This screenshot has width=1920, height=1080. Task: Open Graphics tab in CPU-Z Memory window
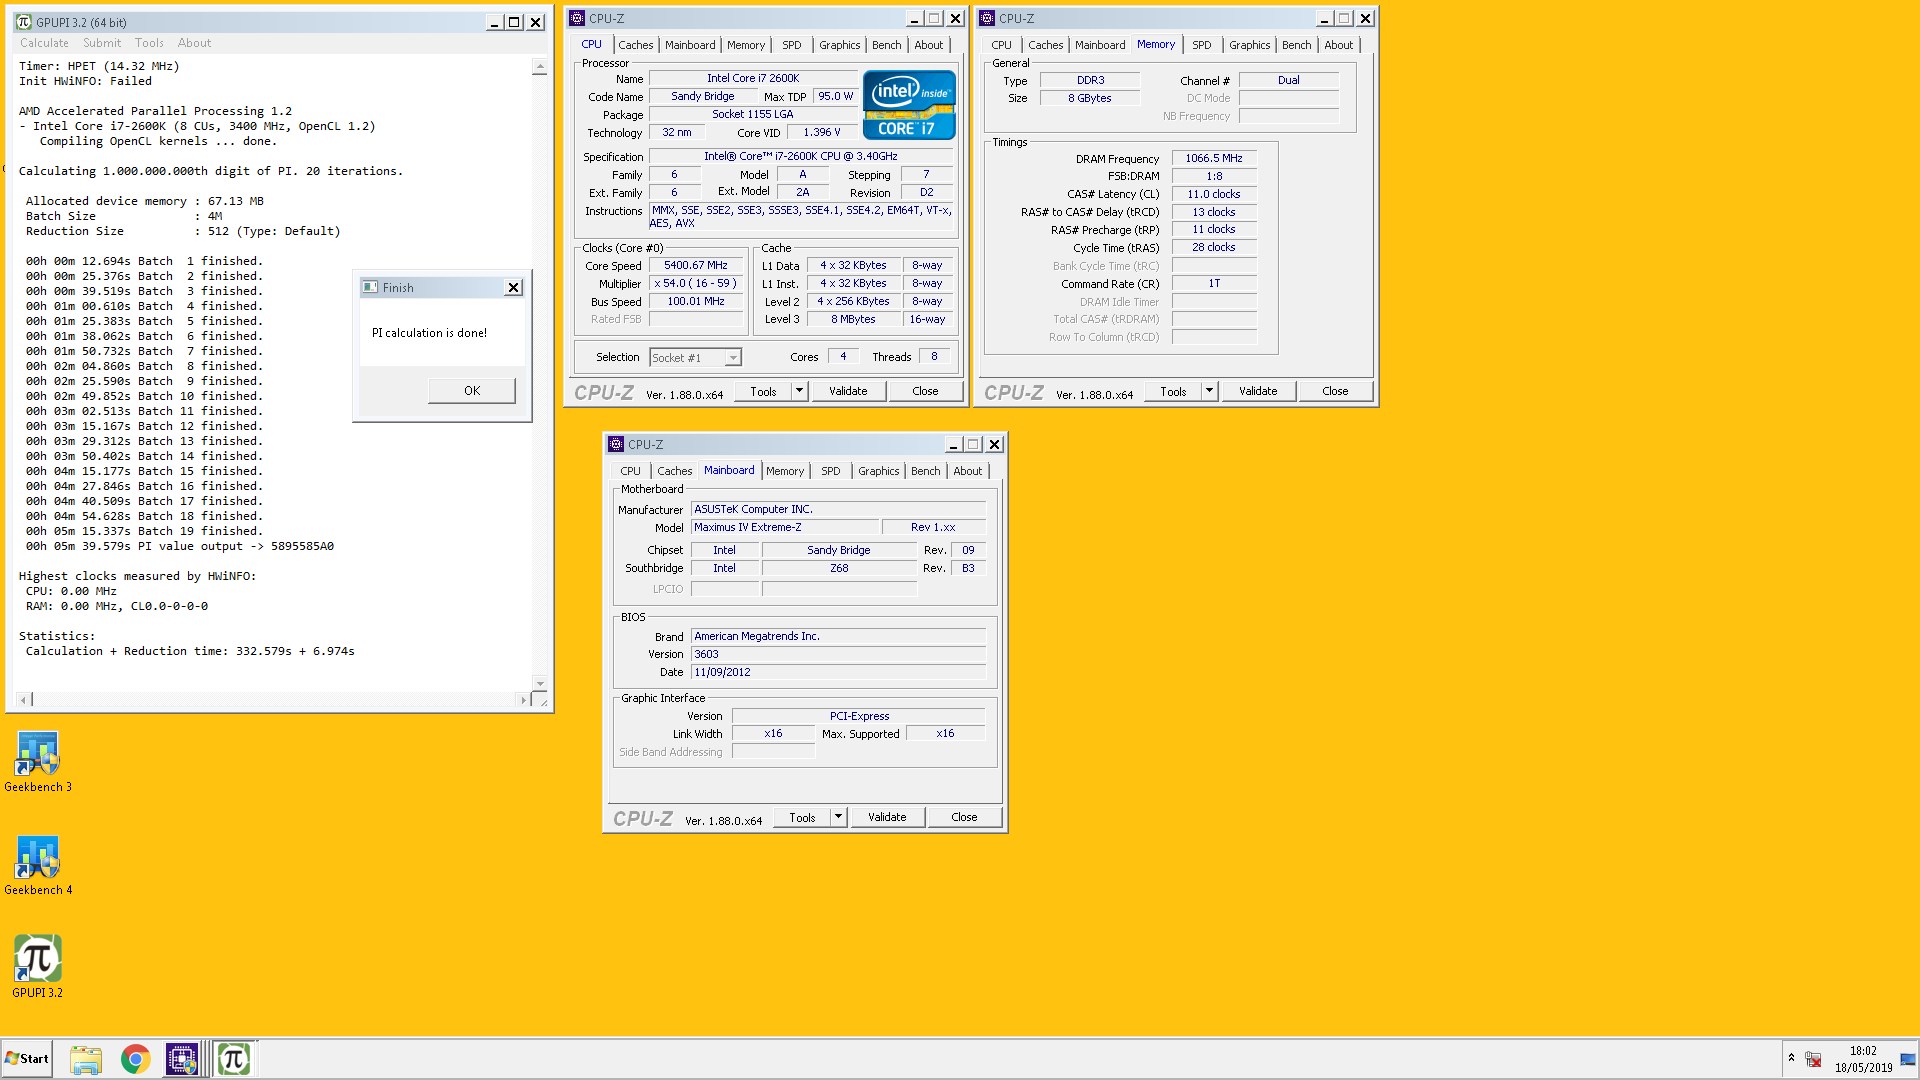(1249, 45)
